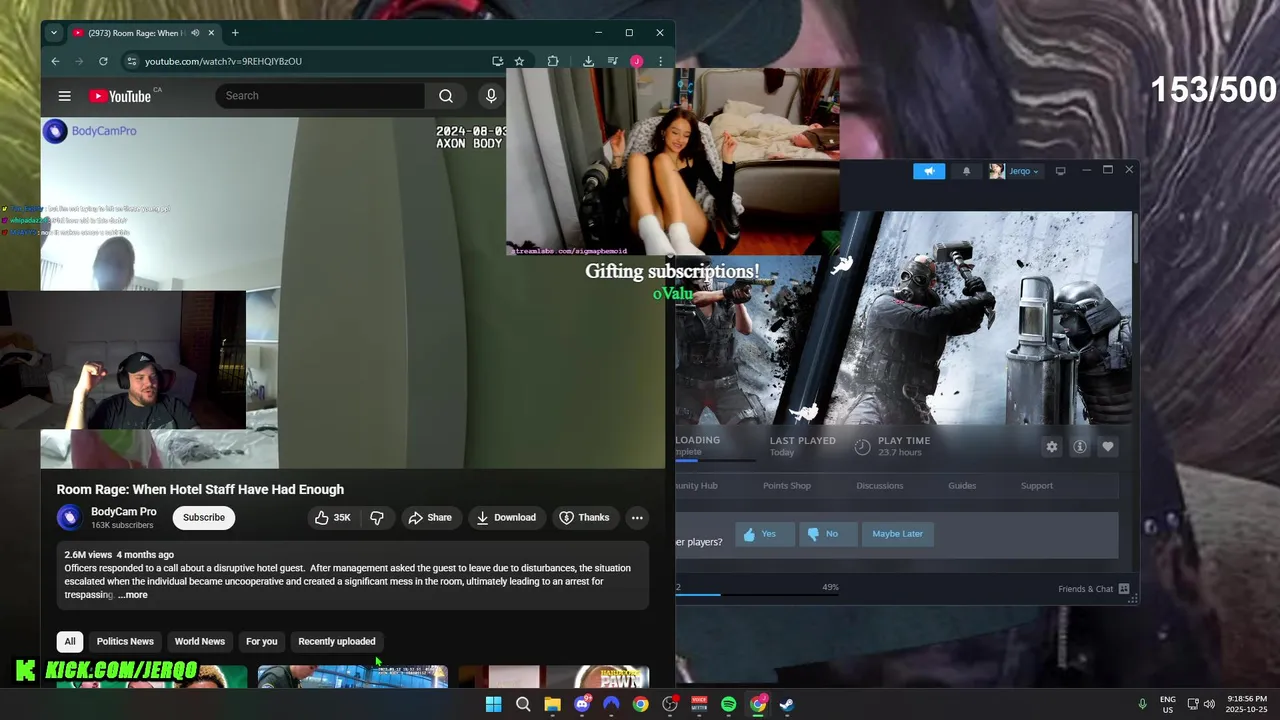This screenshot has width=1280, height=720.
Task: Open Steam Guides tab
Action: [x=962, y=485]
